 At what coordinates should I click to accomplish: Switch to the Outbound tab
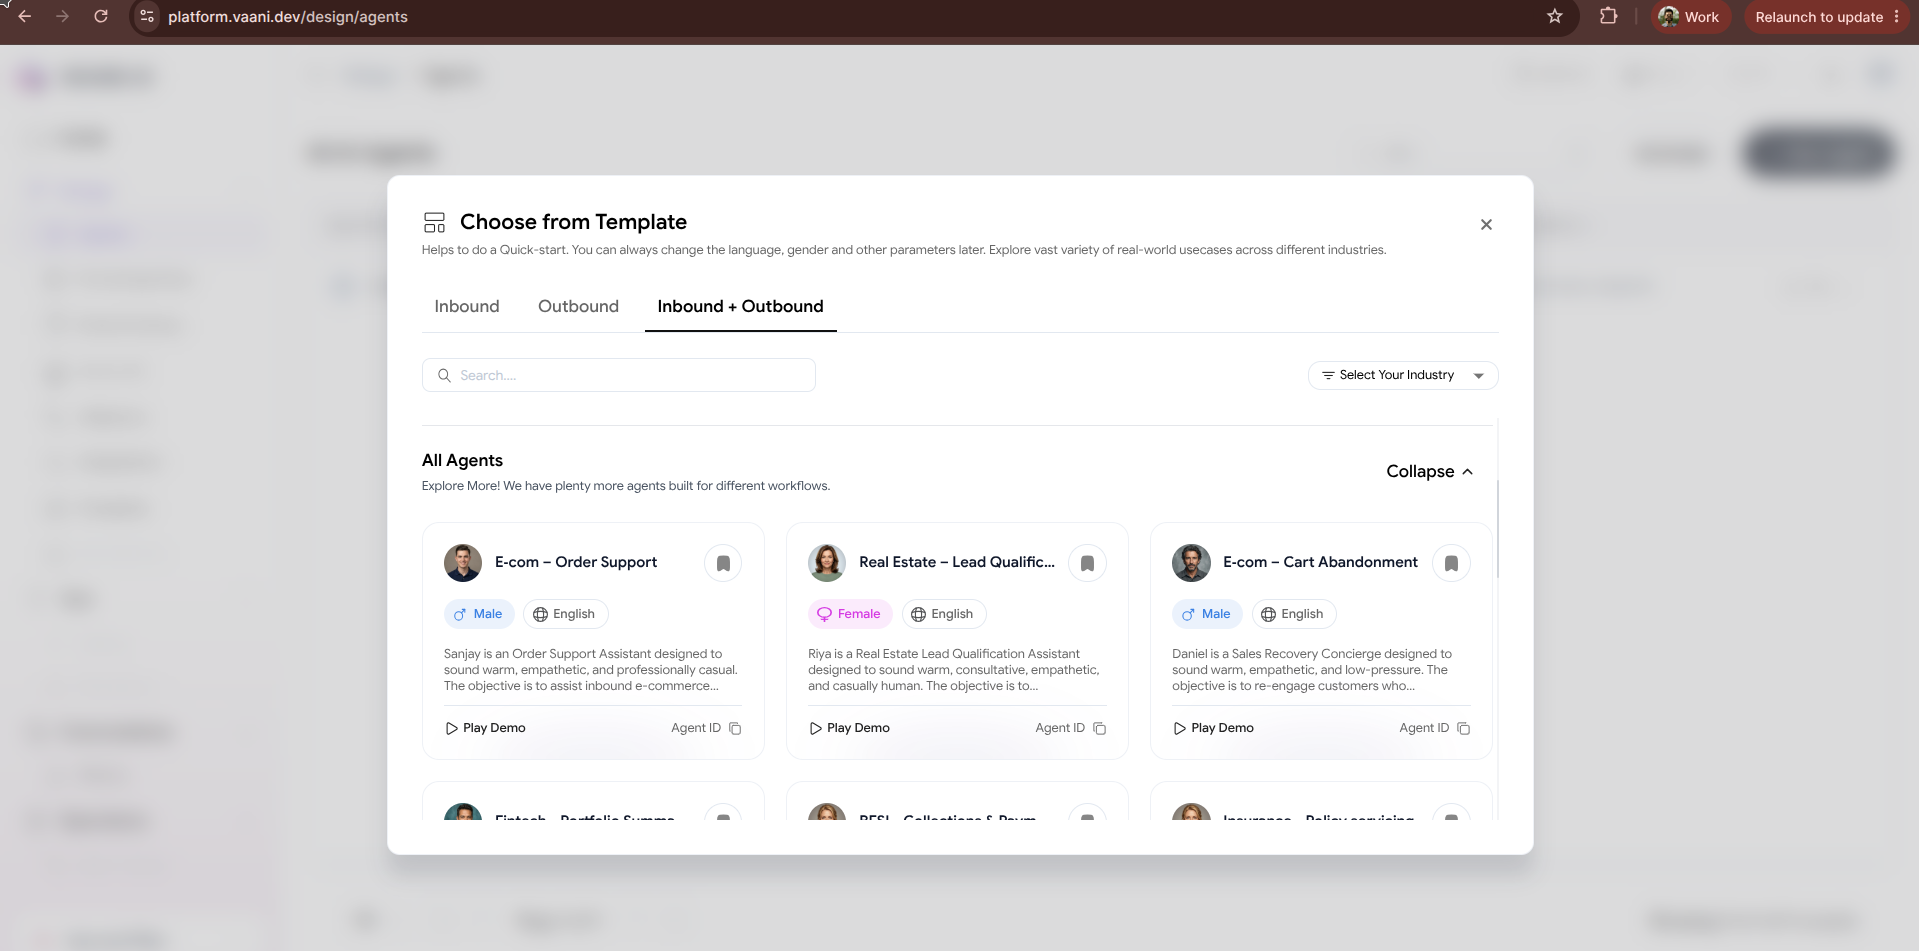(x=578, y=306)
